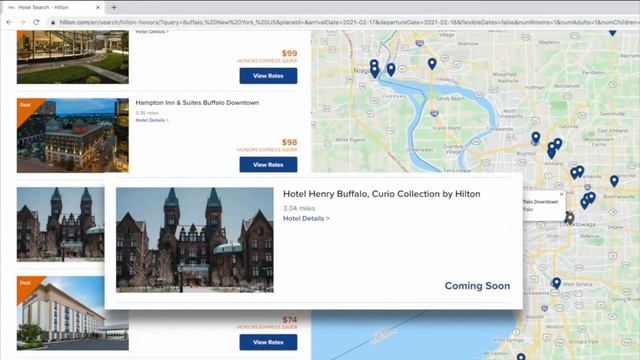Click the 3.04 miles distance text

coord(299,208)
